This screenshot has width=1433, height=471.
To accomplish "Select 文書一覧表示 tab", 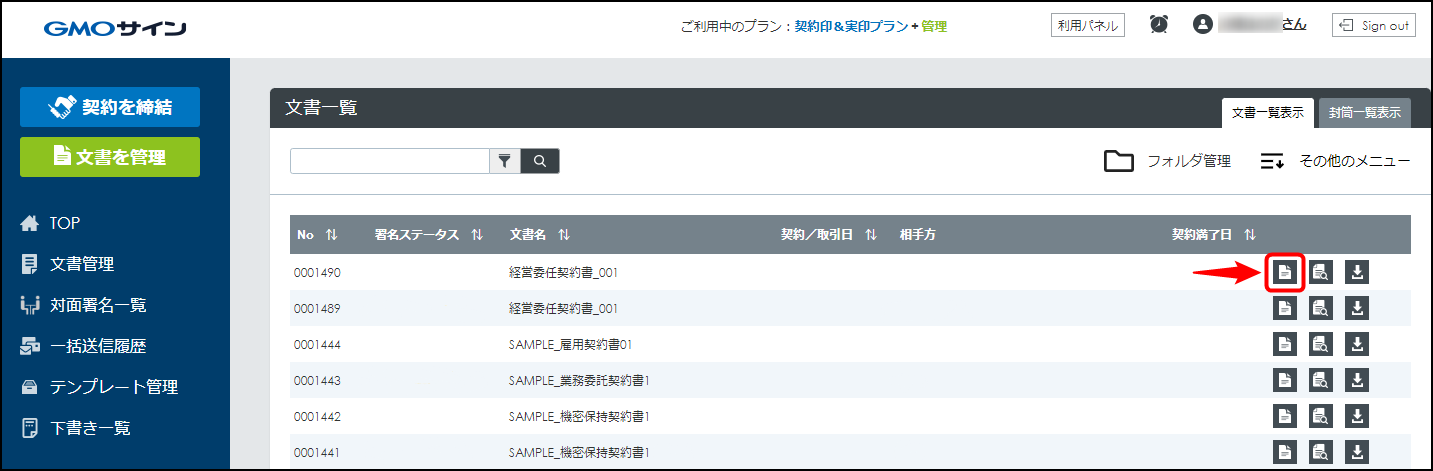I will 1267,113.
